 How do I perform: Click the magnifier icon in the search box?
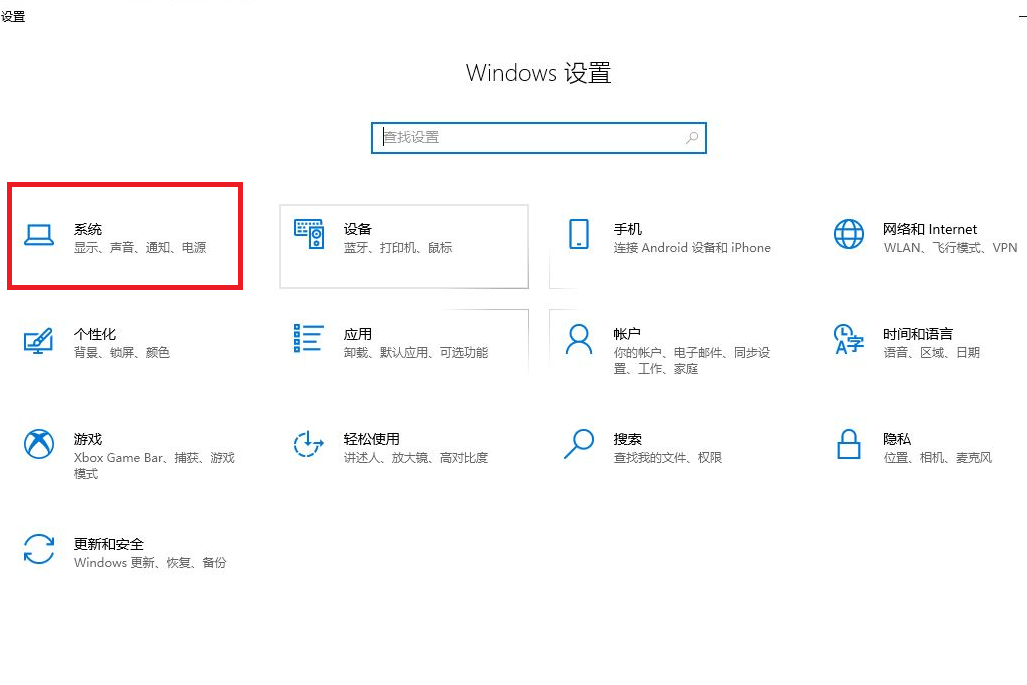[692, 138]
